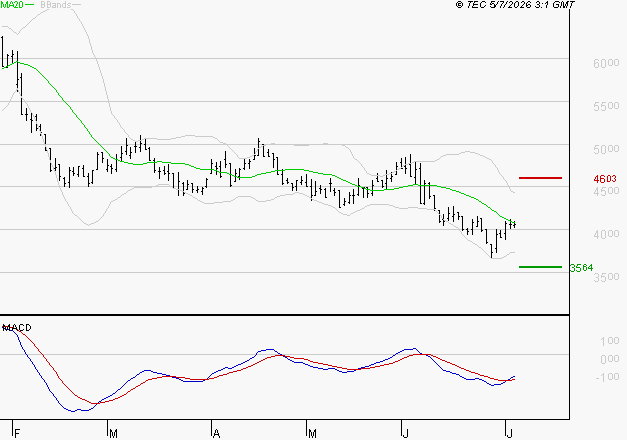Click the MA20 legend label

click(12, 5)
